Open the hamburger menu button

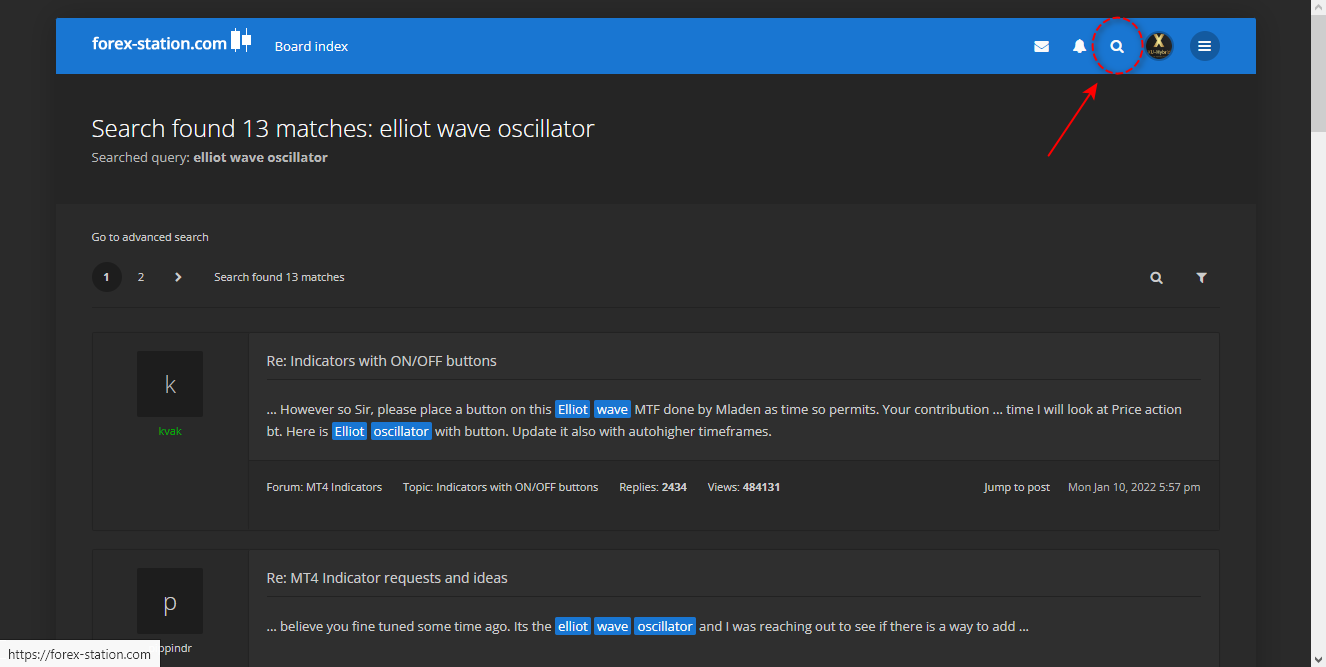tap(1204, 46)
